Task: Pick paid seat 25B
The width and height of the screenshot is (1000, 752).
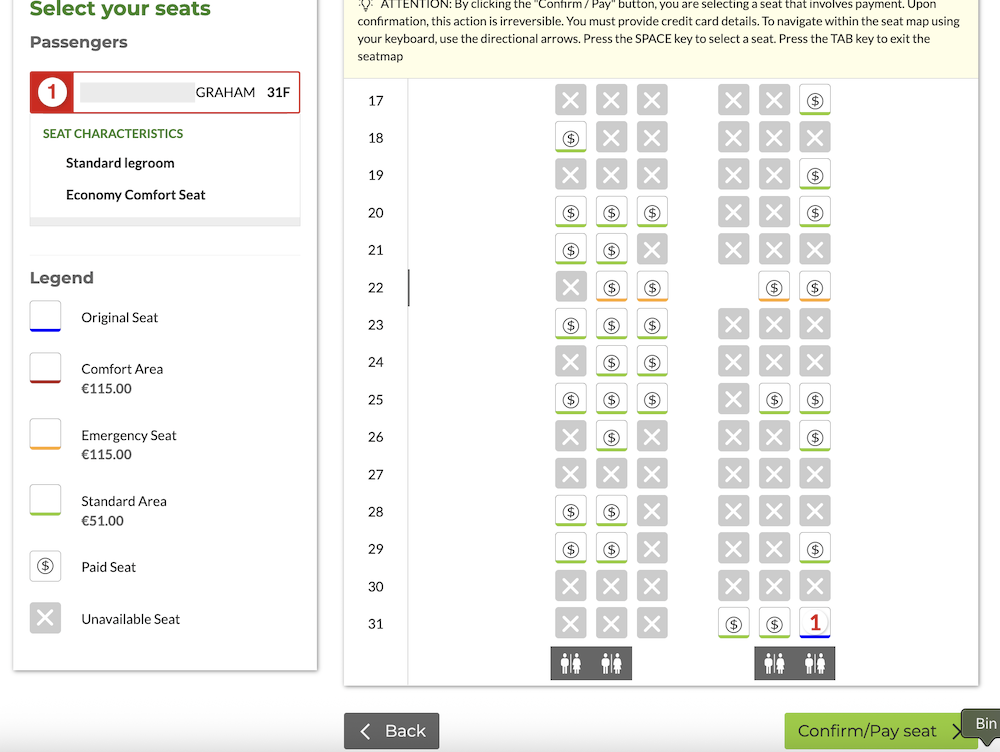Action: 612,399
